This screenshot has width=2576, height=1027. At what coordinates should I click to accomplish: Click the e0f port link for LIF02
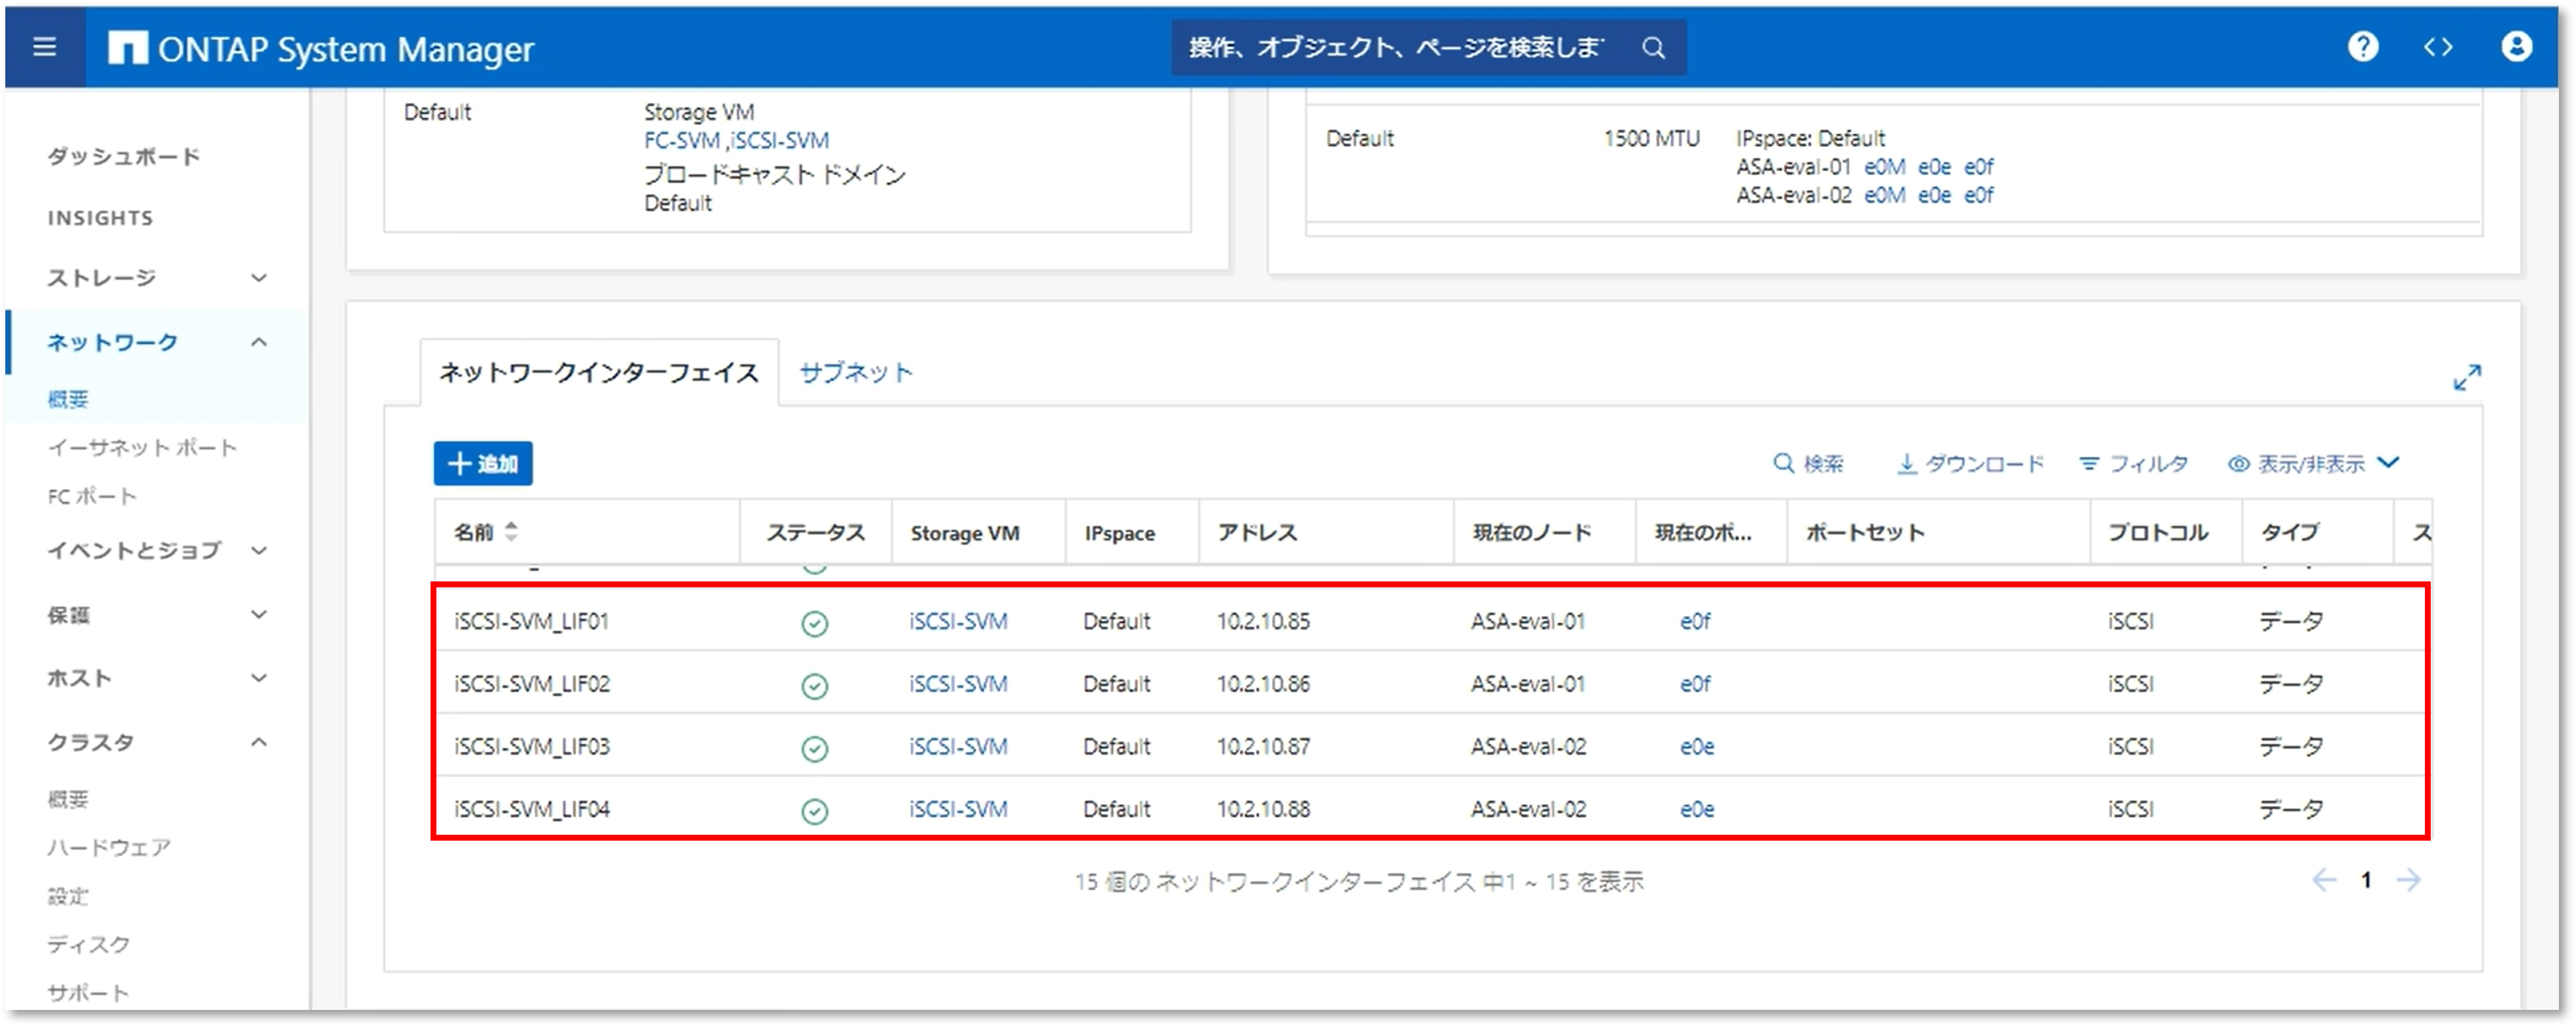coord(1695,684)
